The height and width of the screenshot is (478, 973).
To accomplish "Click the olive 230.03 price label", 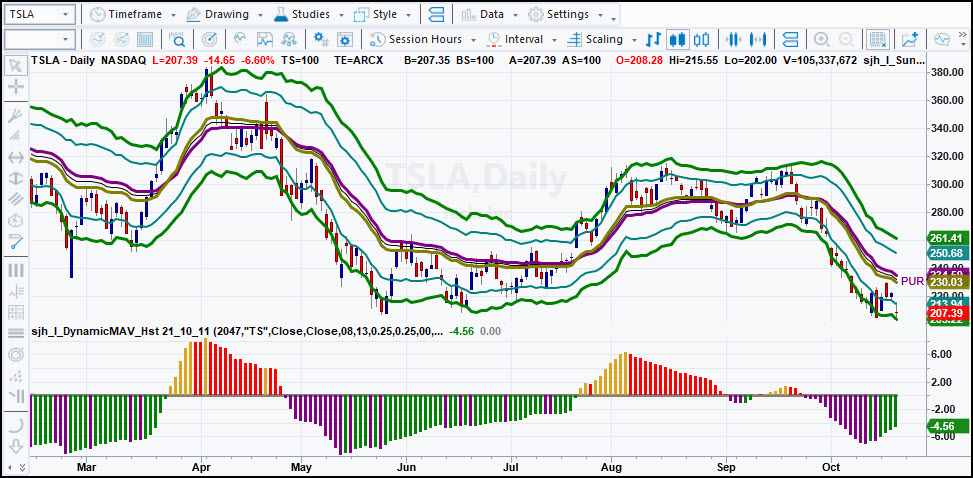I will (x=947, y=282).
